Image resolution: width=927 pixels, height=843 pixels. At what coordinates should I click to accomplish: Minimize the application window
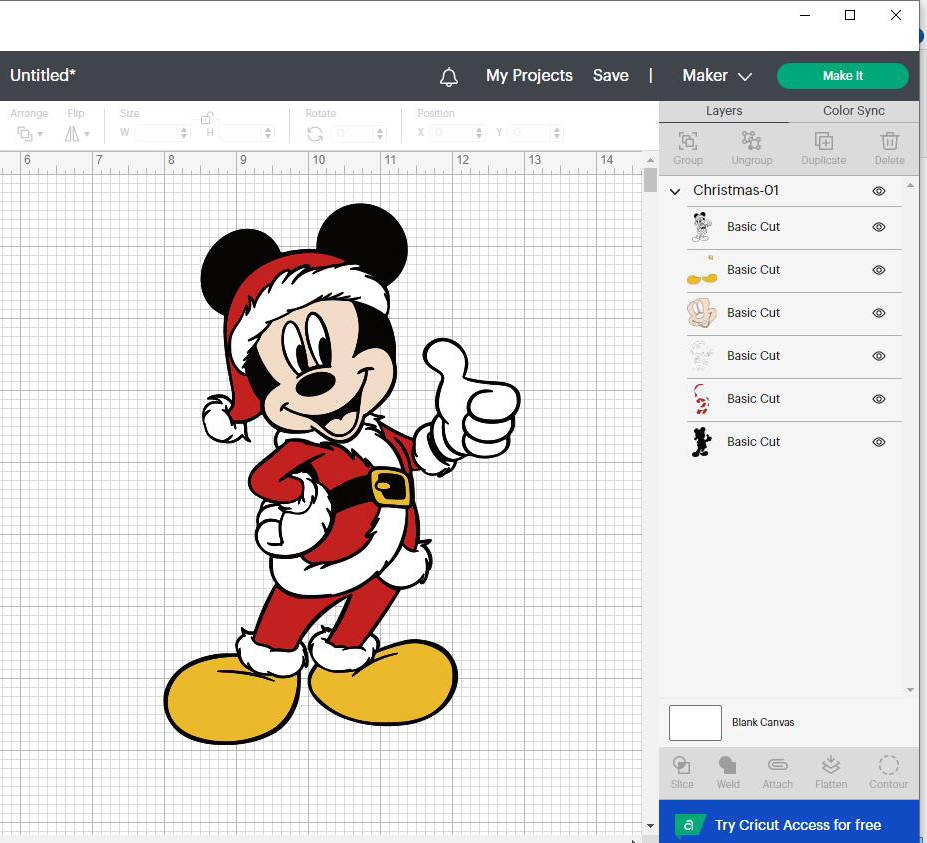tap(805, 15)
